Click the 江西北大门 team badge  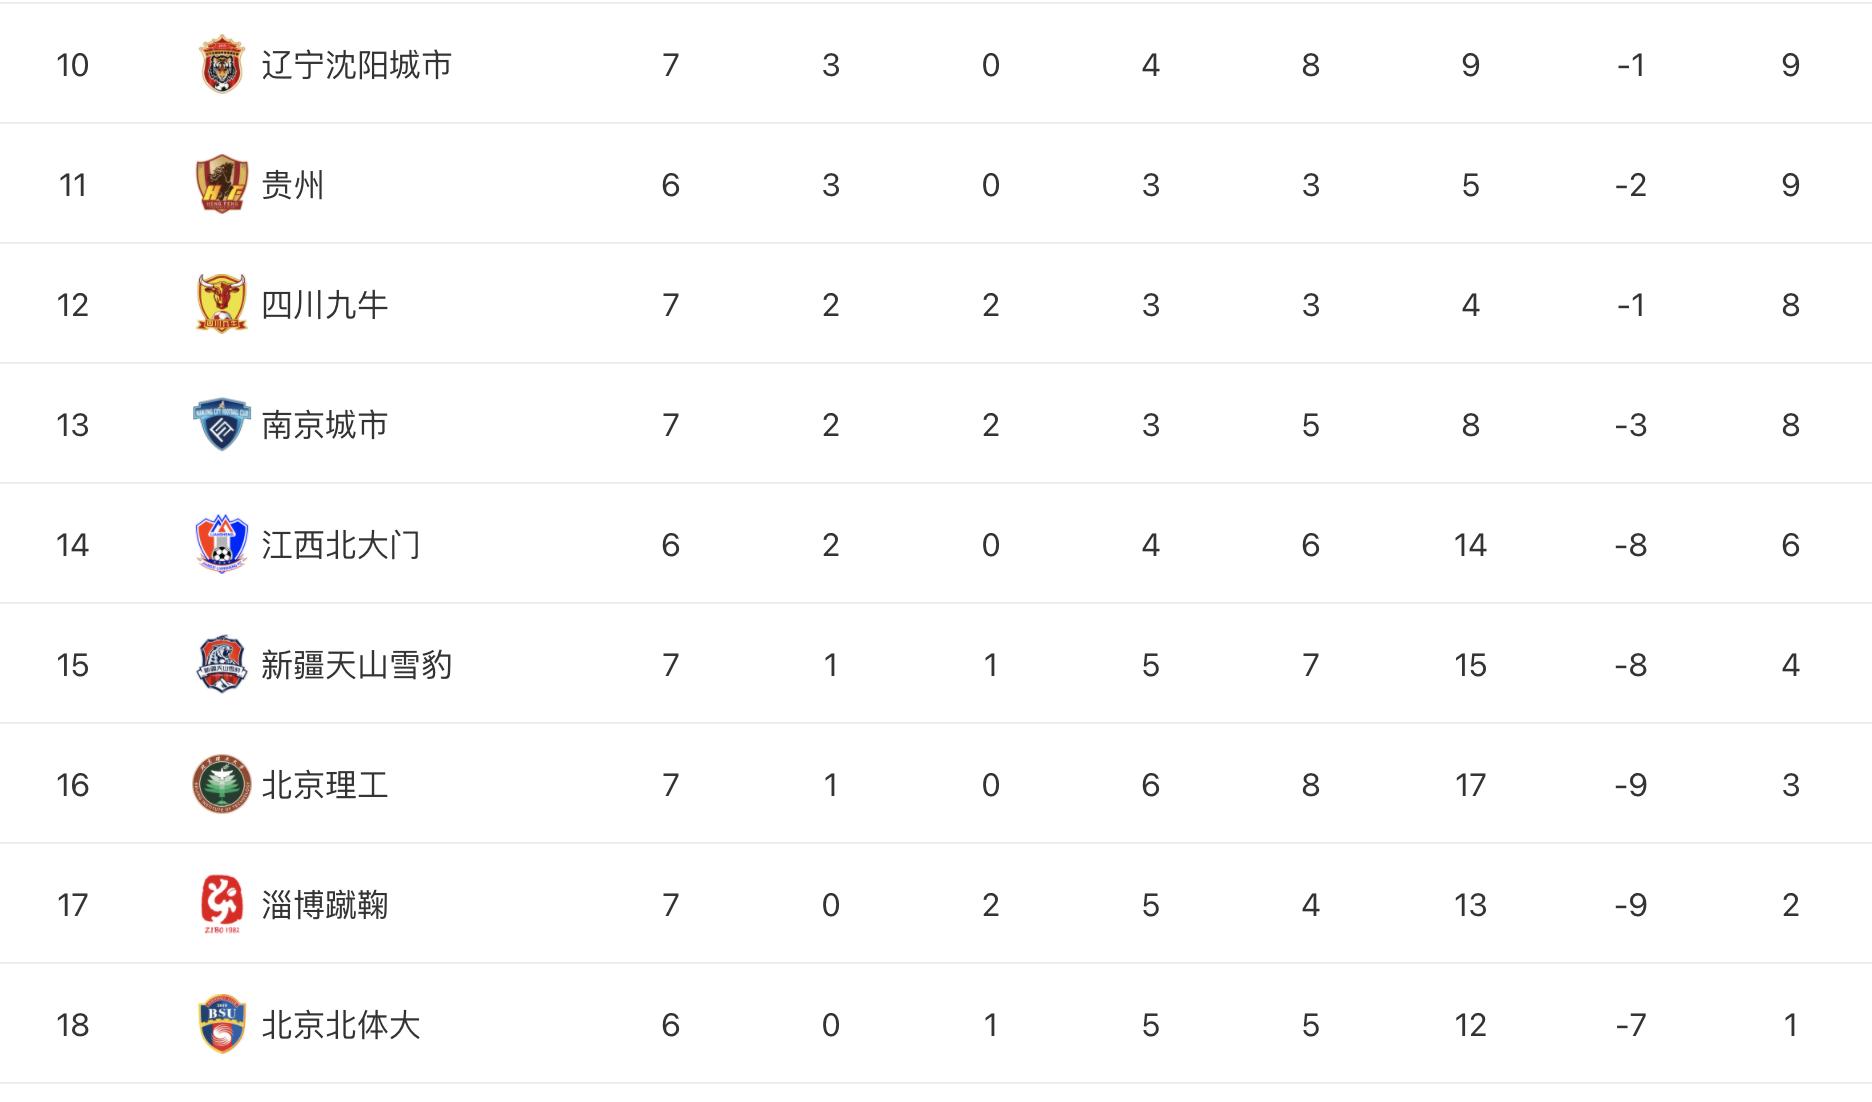tap(221, 545)
